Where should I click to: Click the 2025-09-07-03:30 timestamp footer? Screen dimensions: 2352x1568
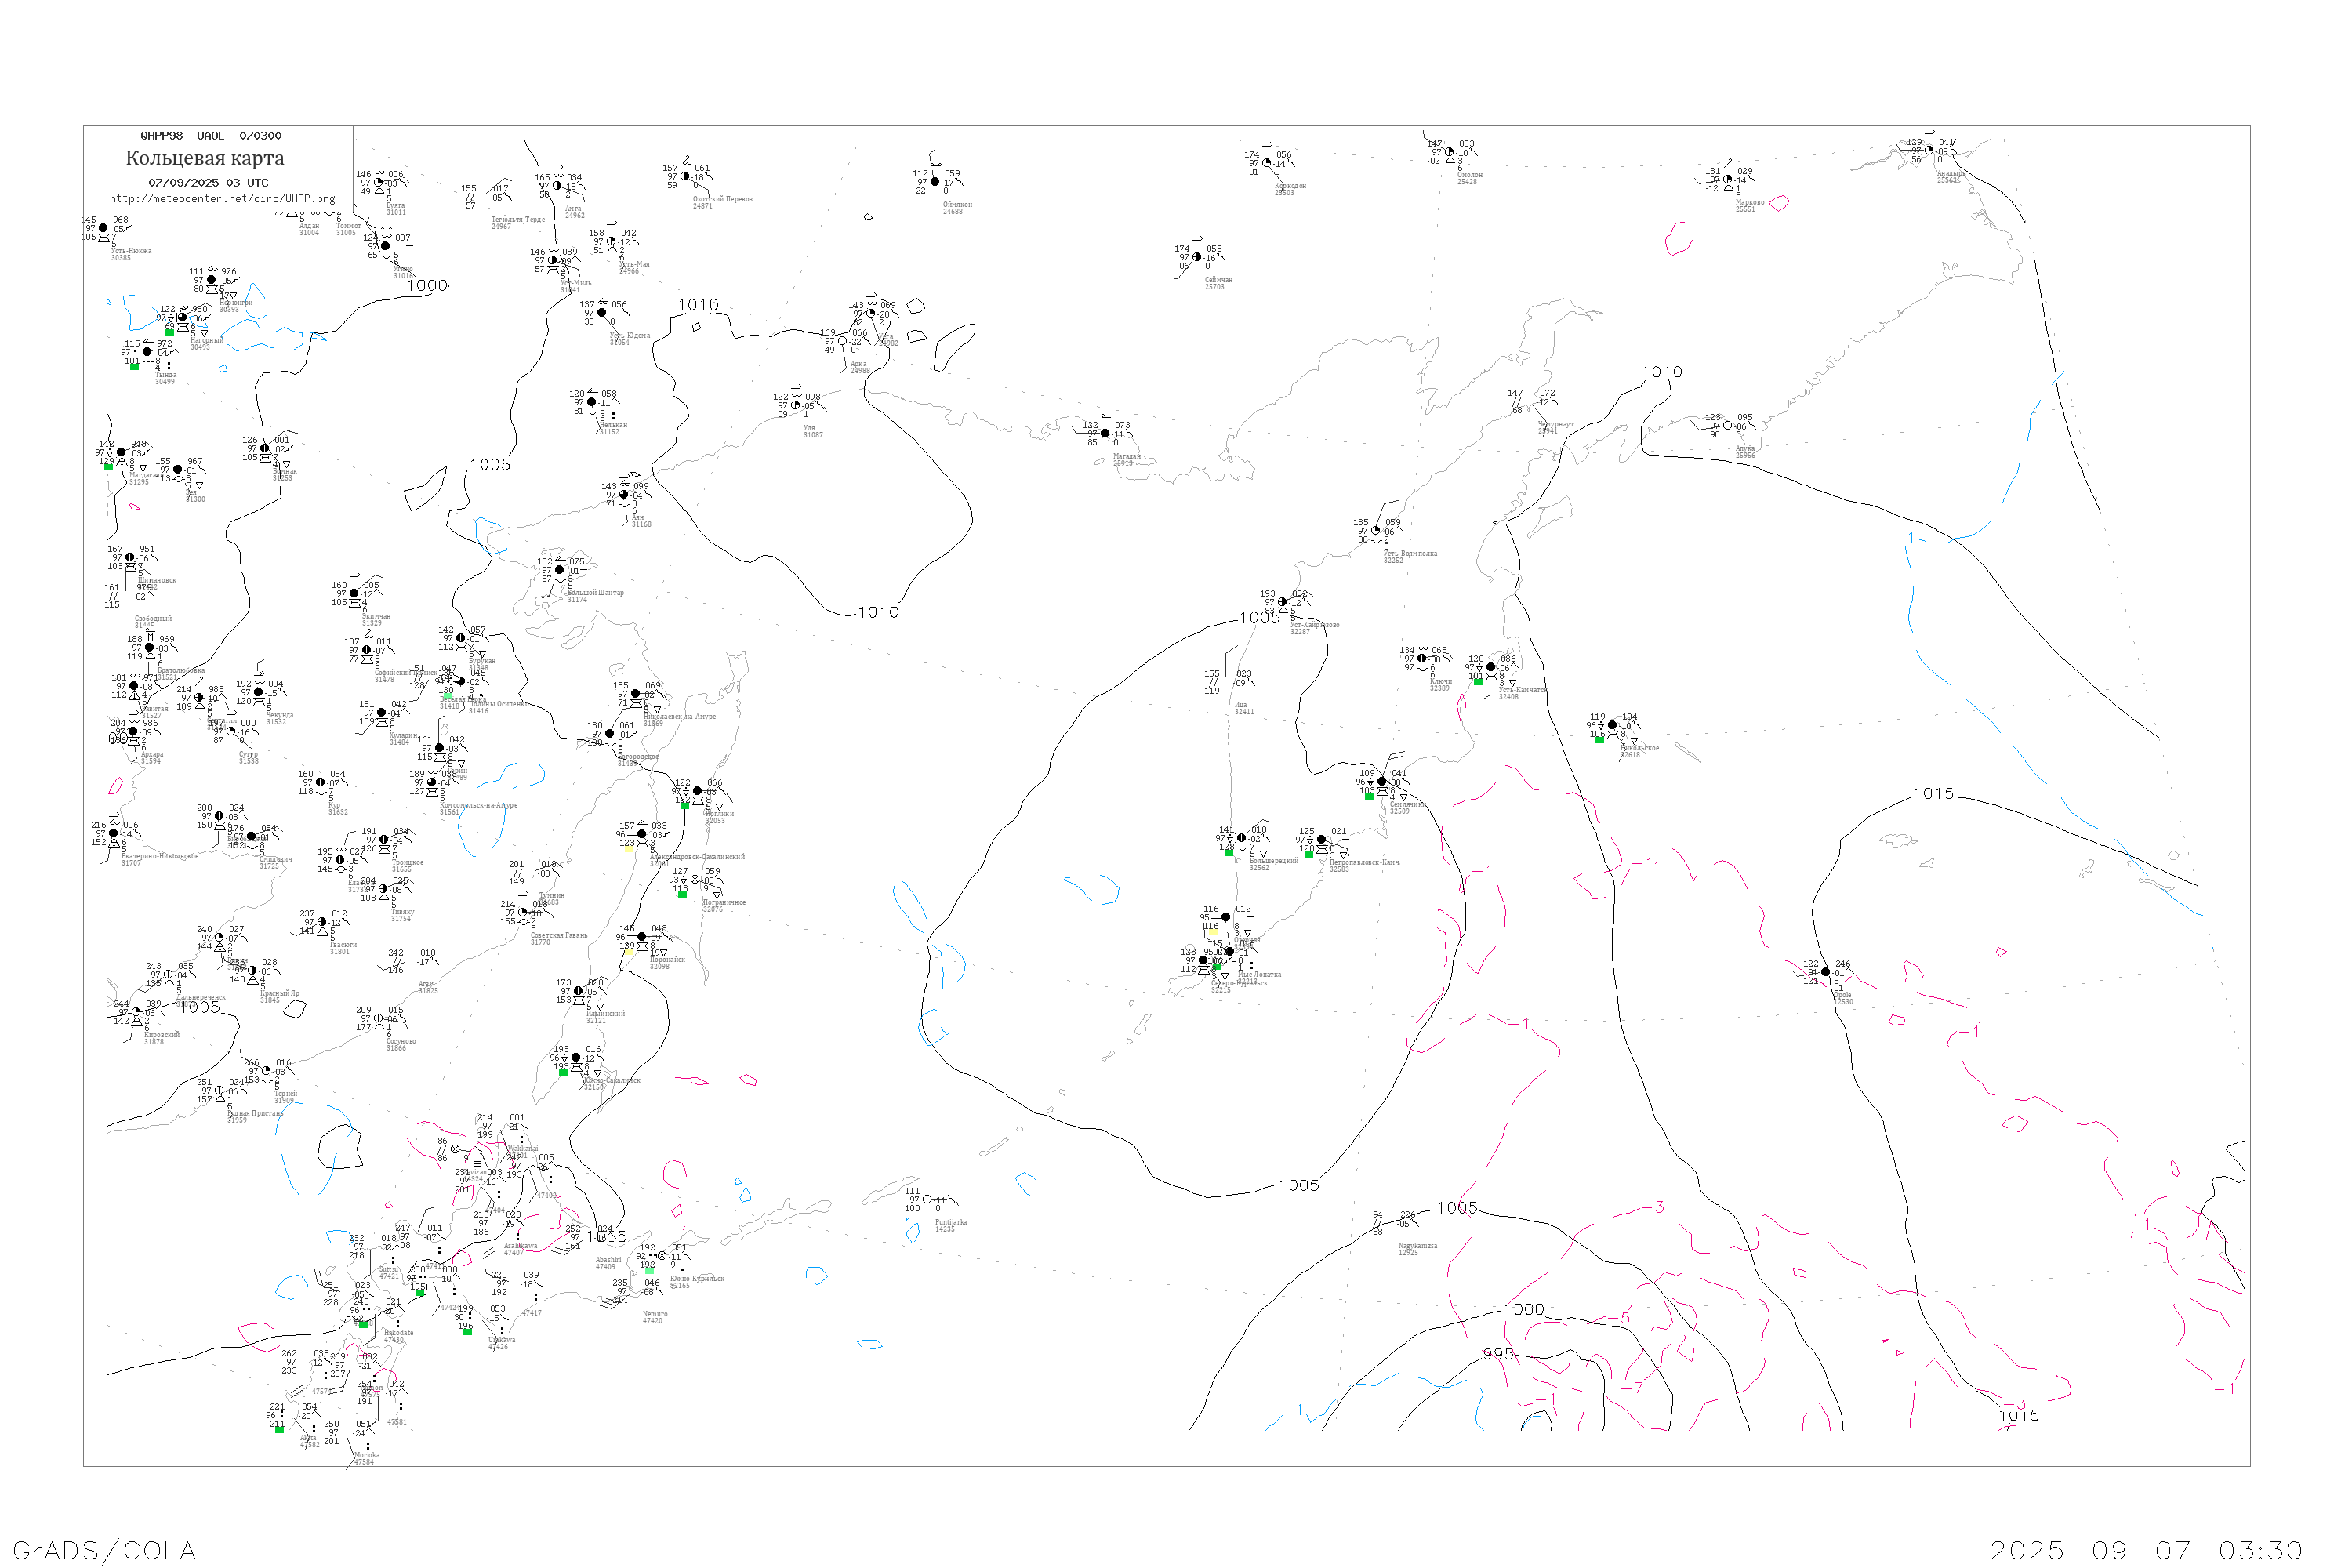coord(2146,1550)
